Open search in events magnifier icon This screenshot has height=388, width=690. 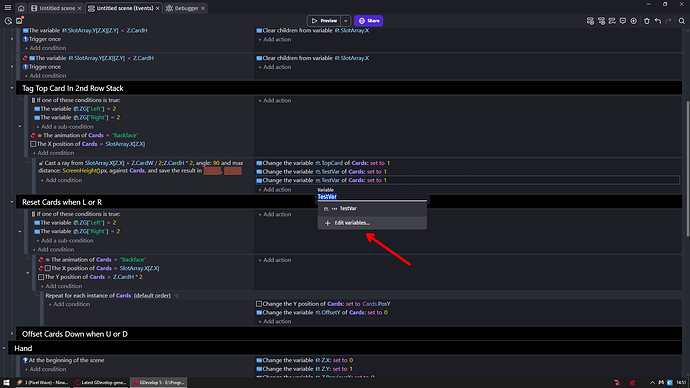tap(681, 21)
